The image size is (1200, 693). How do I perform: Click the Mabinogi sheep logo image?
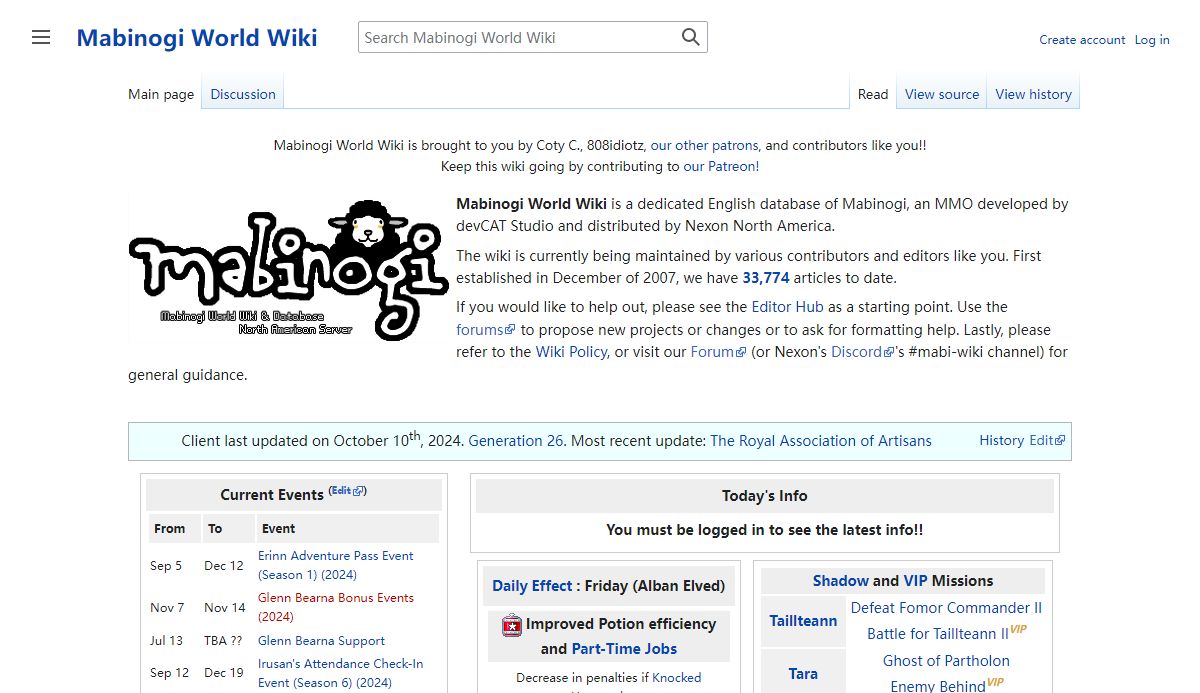pos(288,270)
